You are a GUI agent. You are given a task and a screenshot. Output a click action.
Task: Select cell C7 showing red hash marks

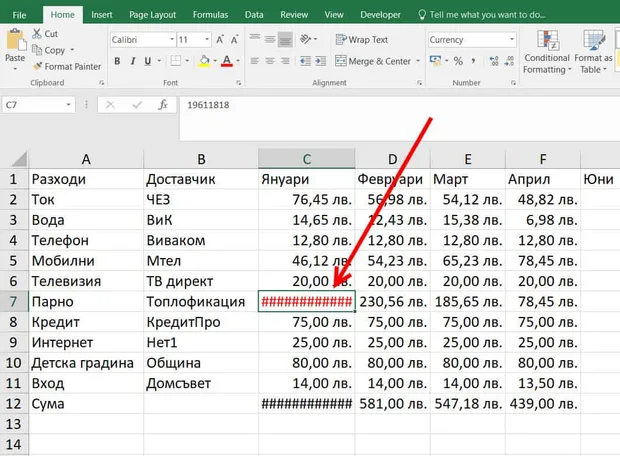tap(306, 301)
